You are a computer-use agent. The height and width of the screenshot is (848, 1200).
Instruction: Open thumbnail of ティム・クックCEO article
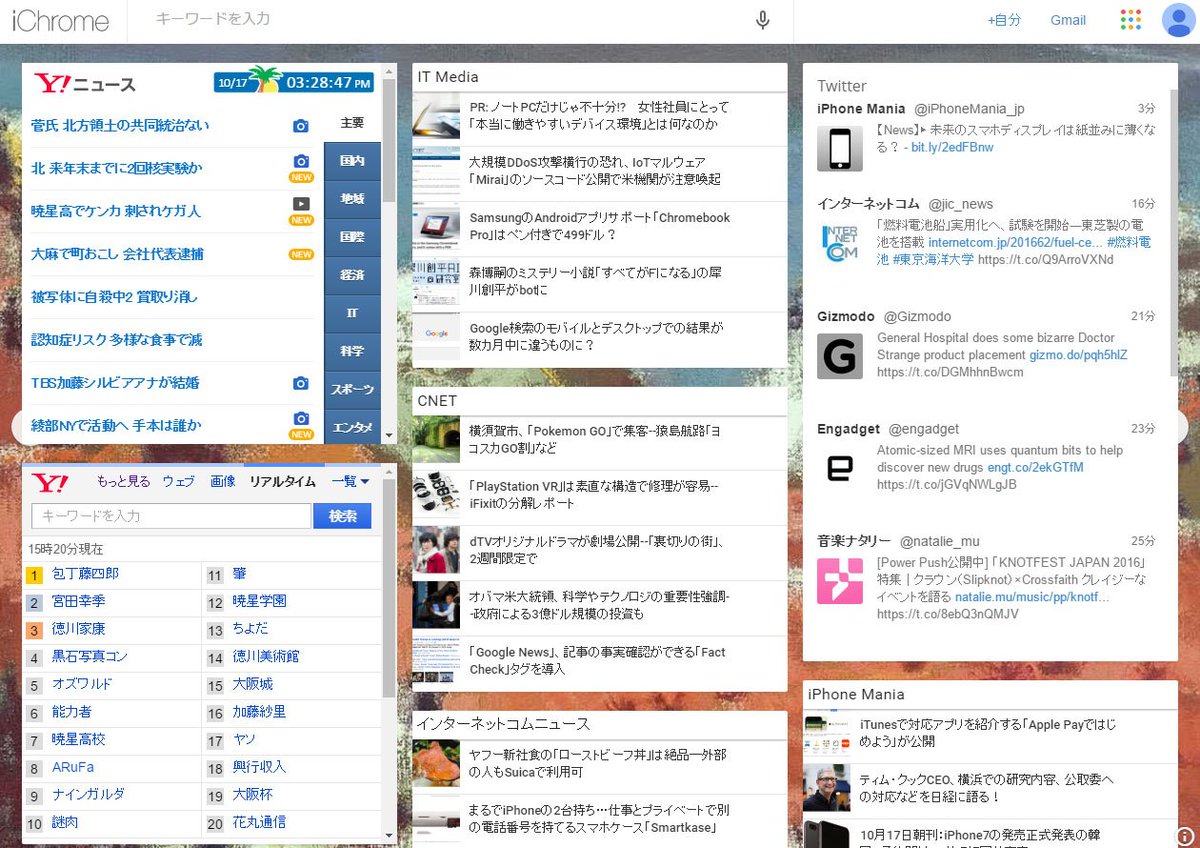tap(826, 788)
